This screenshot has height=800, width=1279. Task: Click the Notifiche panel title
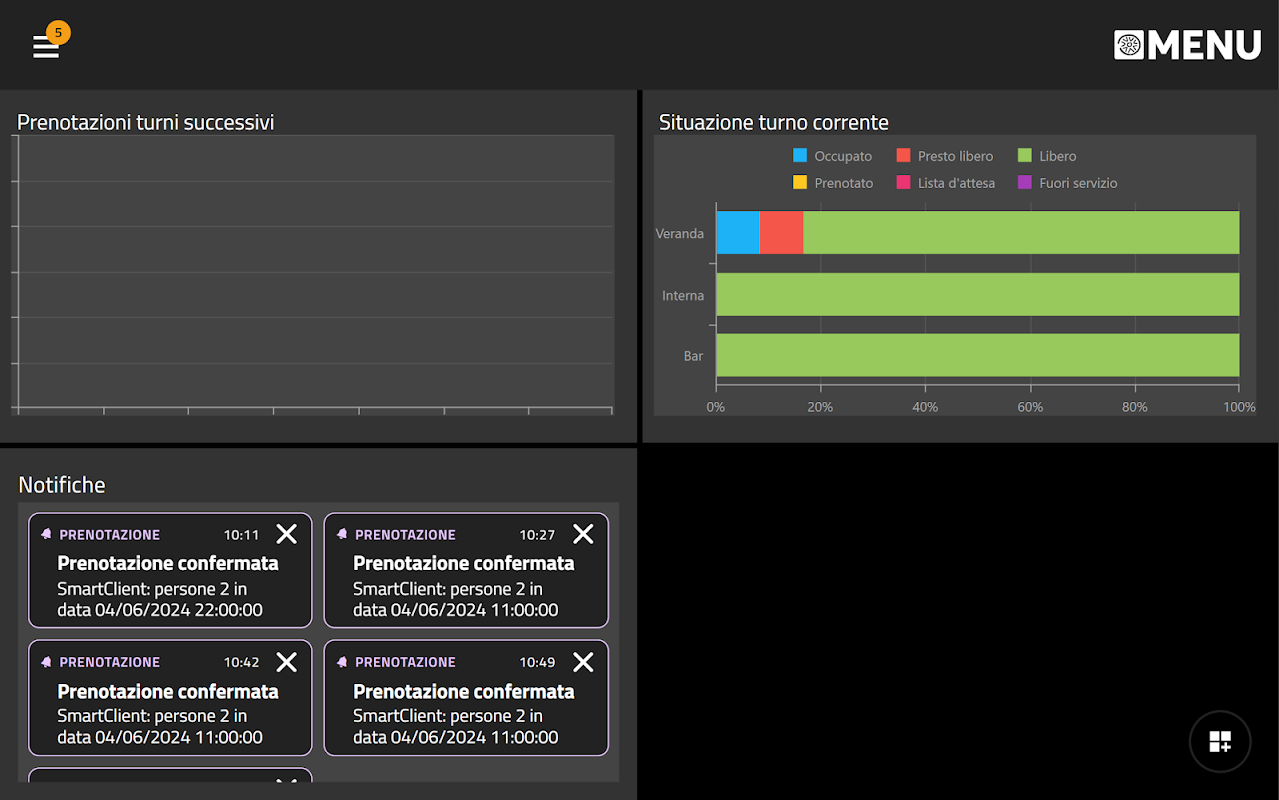pyautogui.click(x=62, y=485)
